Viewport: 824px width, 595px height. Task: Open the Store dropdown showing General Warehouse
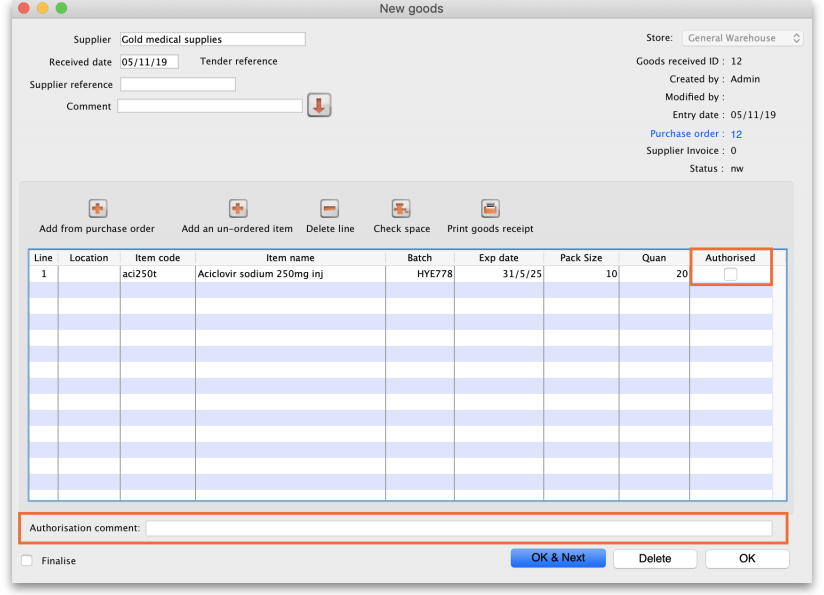click(743, 38)
